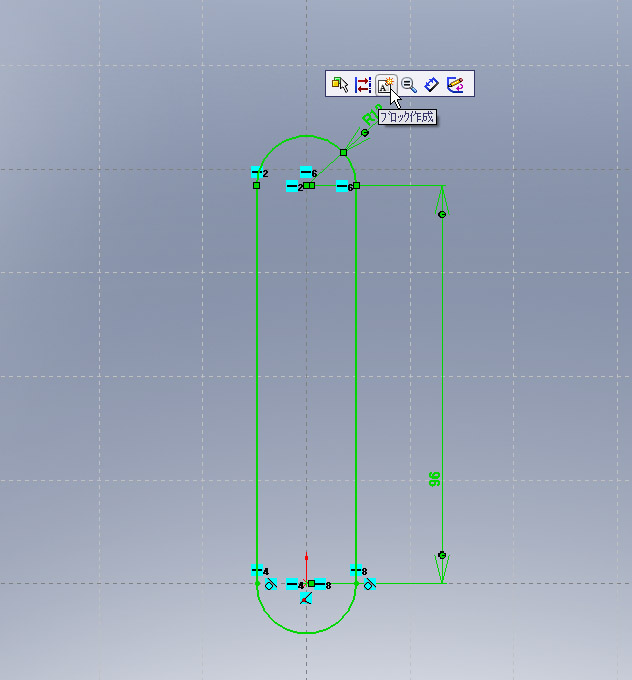Click the magnifier zoom-to-selection icon
Image resolution: width=632 pixels, height=680 pixels.
point(409,85)
